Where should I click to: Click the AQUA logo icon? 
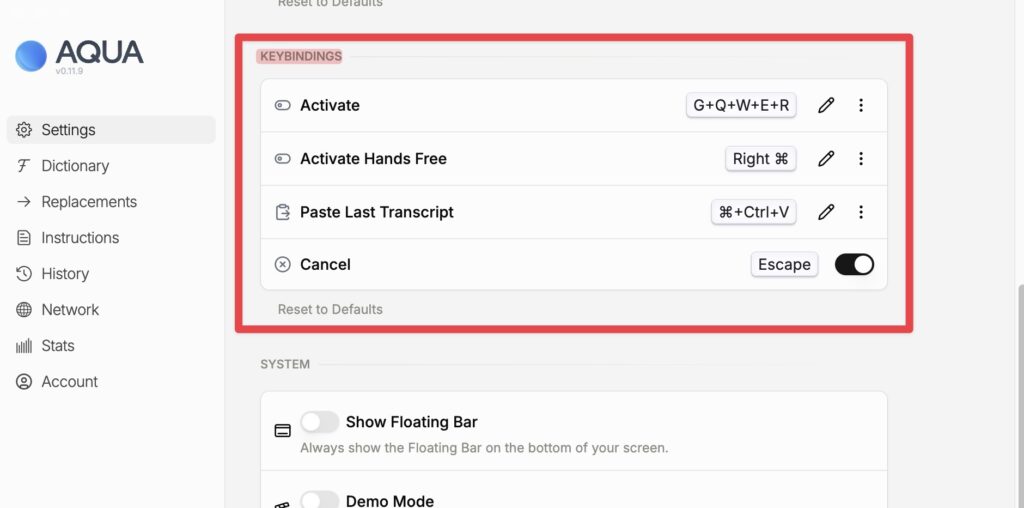[x=31, y=55]
